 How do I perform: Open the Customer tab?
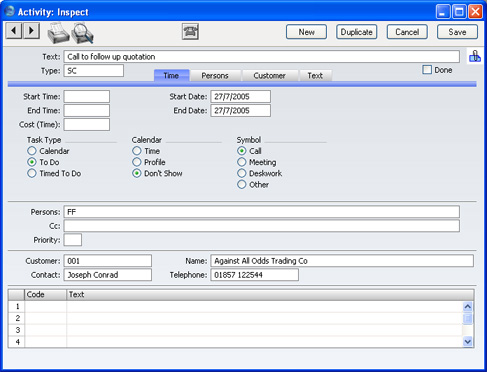point(269,76)
